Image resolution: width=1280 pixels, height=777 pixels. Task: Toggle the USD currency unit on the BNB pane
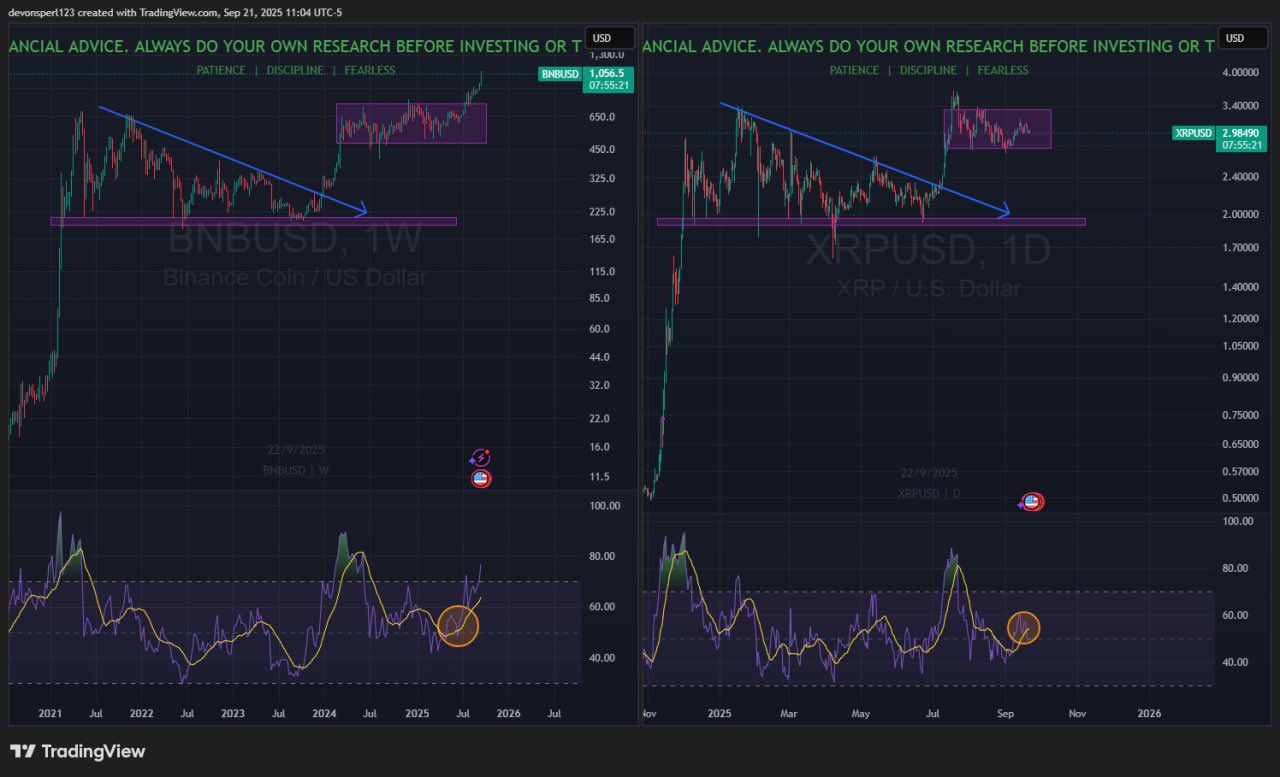609,37
